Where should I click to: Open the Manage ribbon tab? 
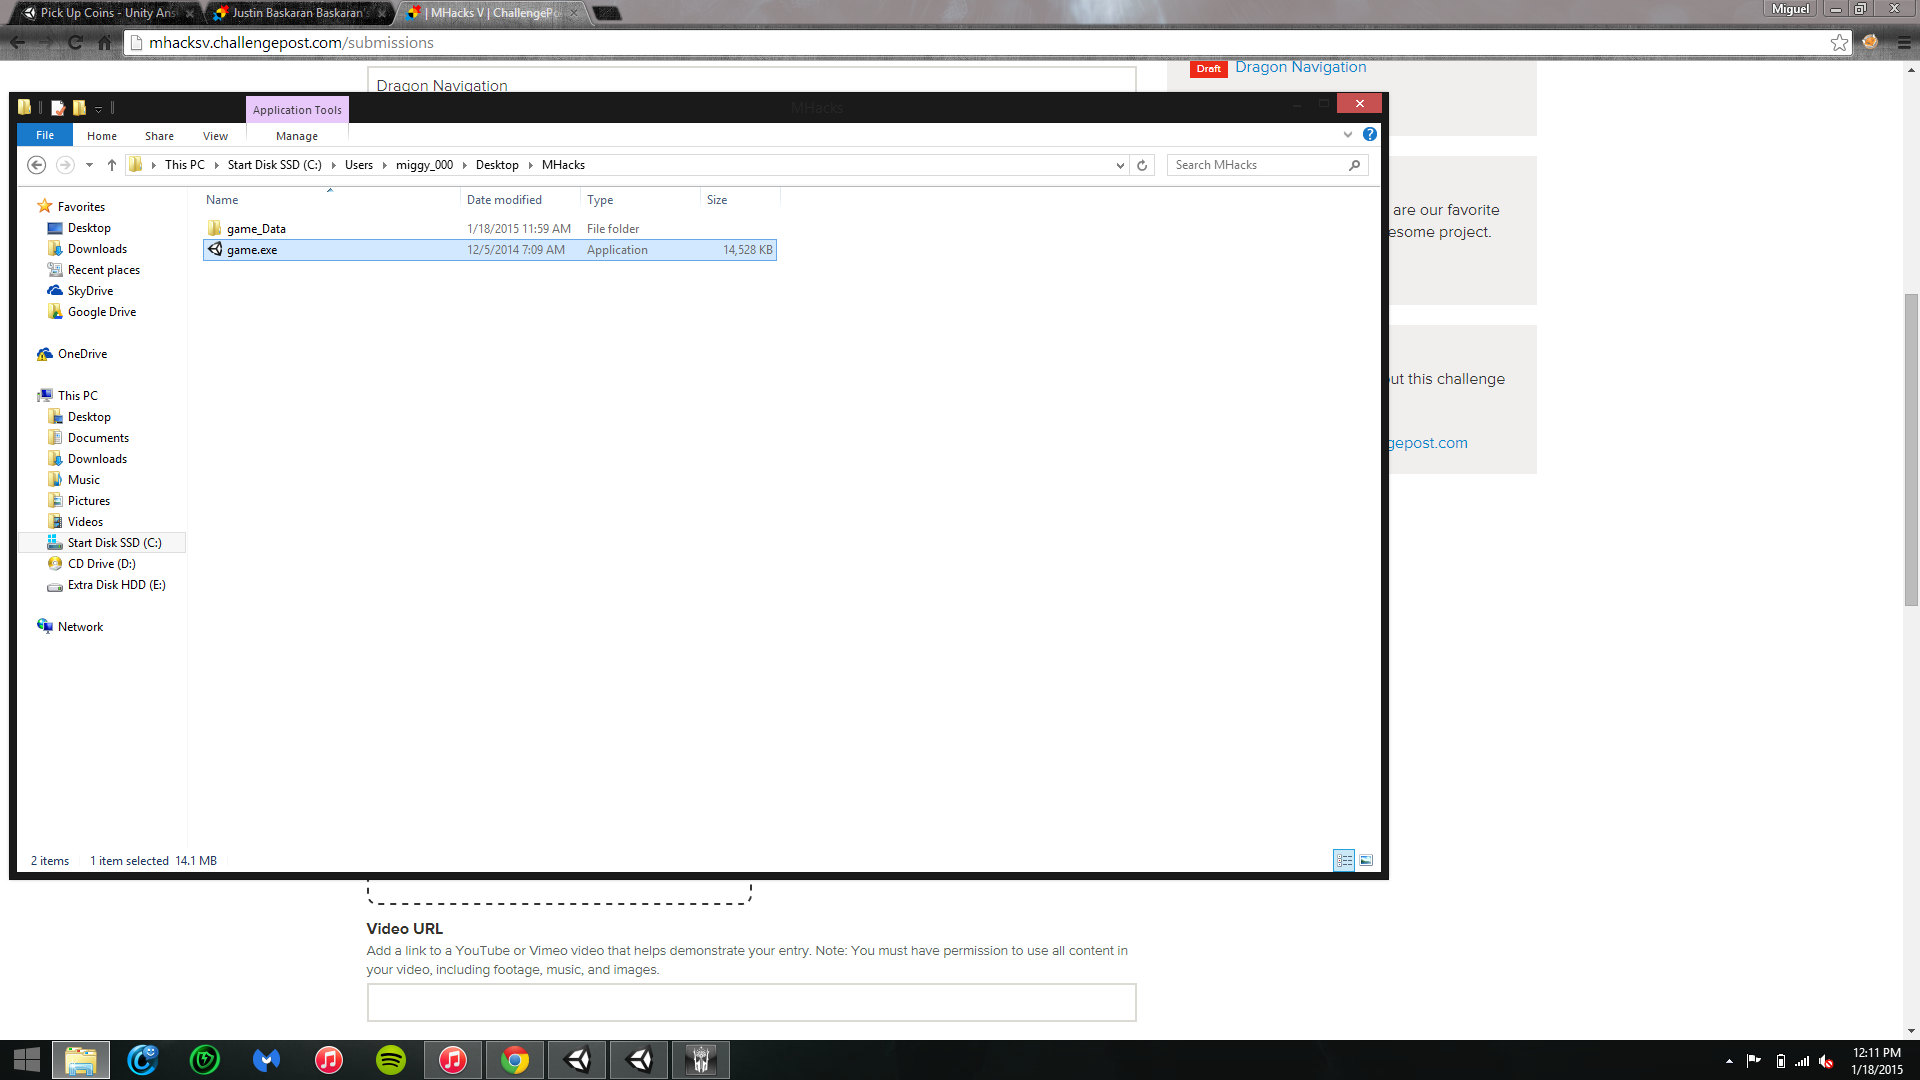click(297, 136)
